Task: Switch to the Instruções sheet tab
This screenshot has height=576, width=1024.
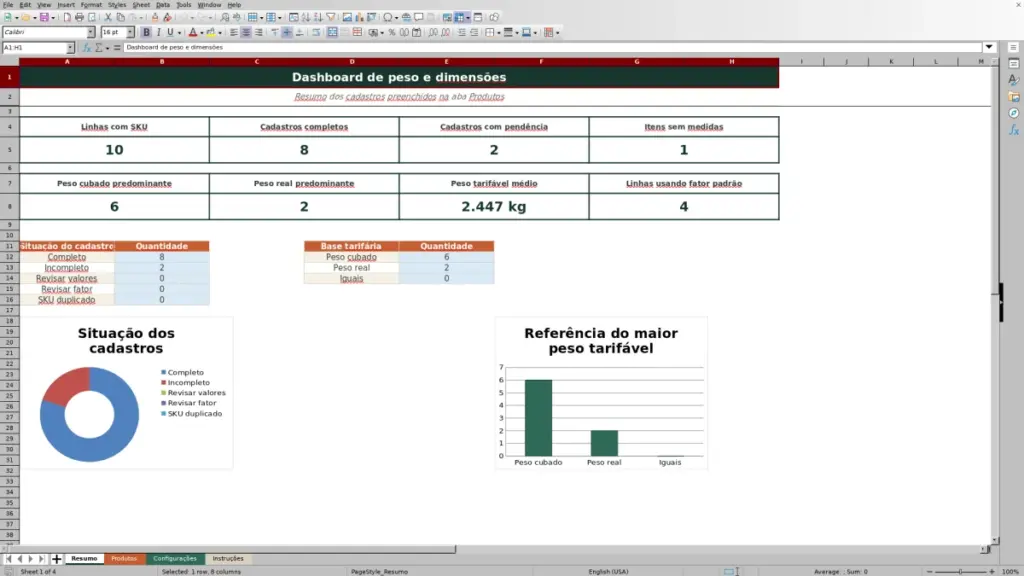Action: [x=228, y=559]
